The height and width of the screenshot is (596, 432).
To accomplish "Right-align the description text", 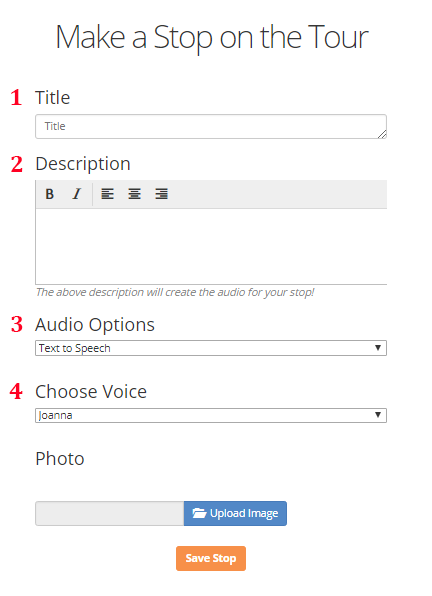I will click(161, 194).
